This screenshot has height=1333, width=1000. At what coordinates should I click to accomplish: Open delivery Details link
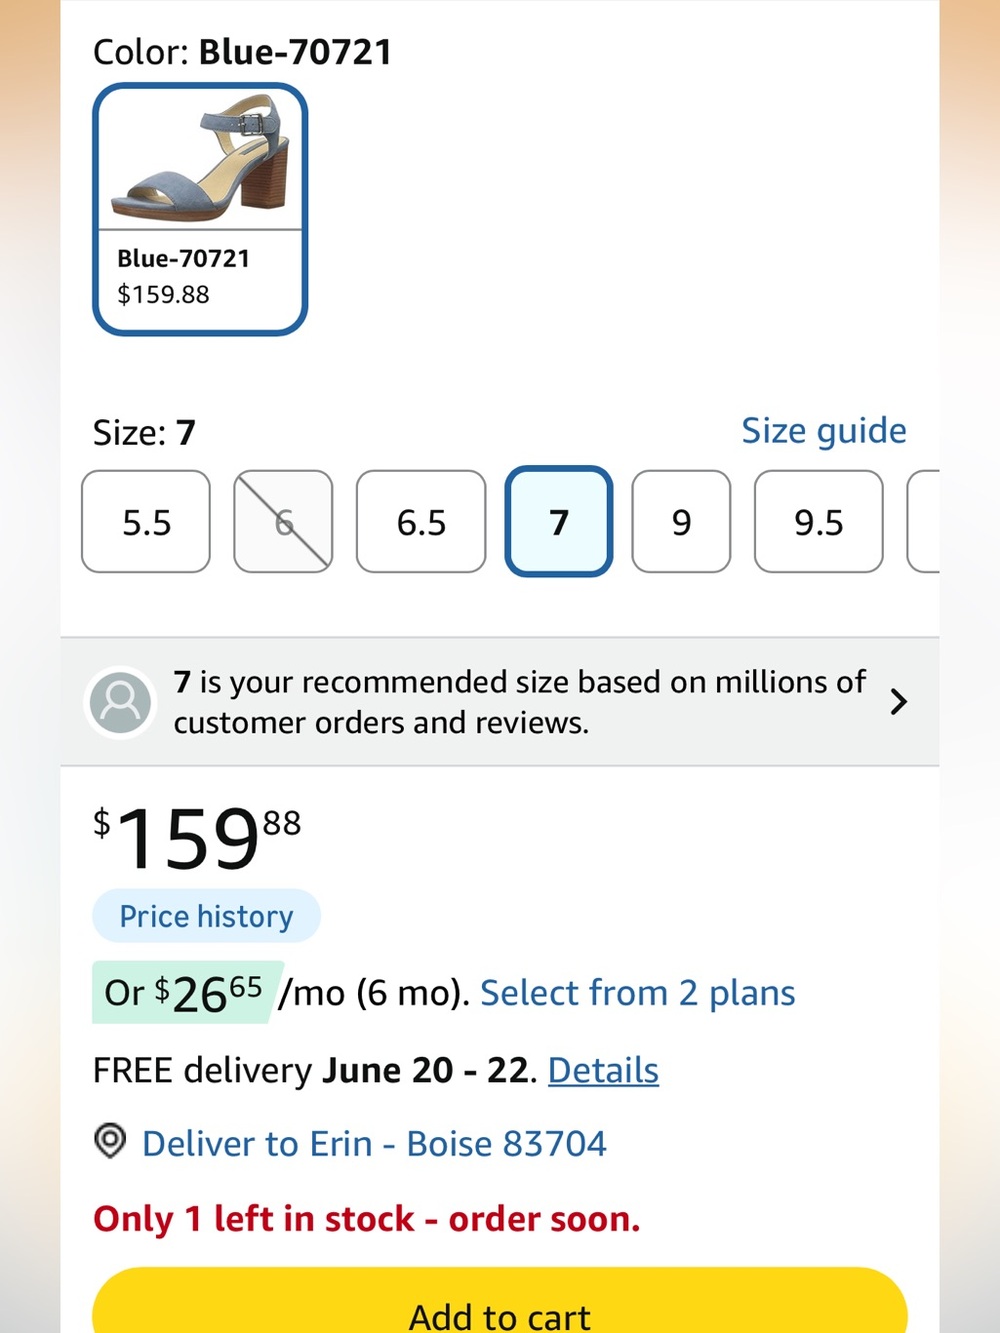[603, 1070]
